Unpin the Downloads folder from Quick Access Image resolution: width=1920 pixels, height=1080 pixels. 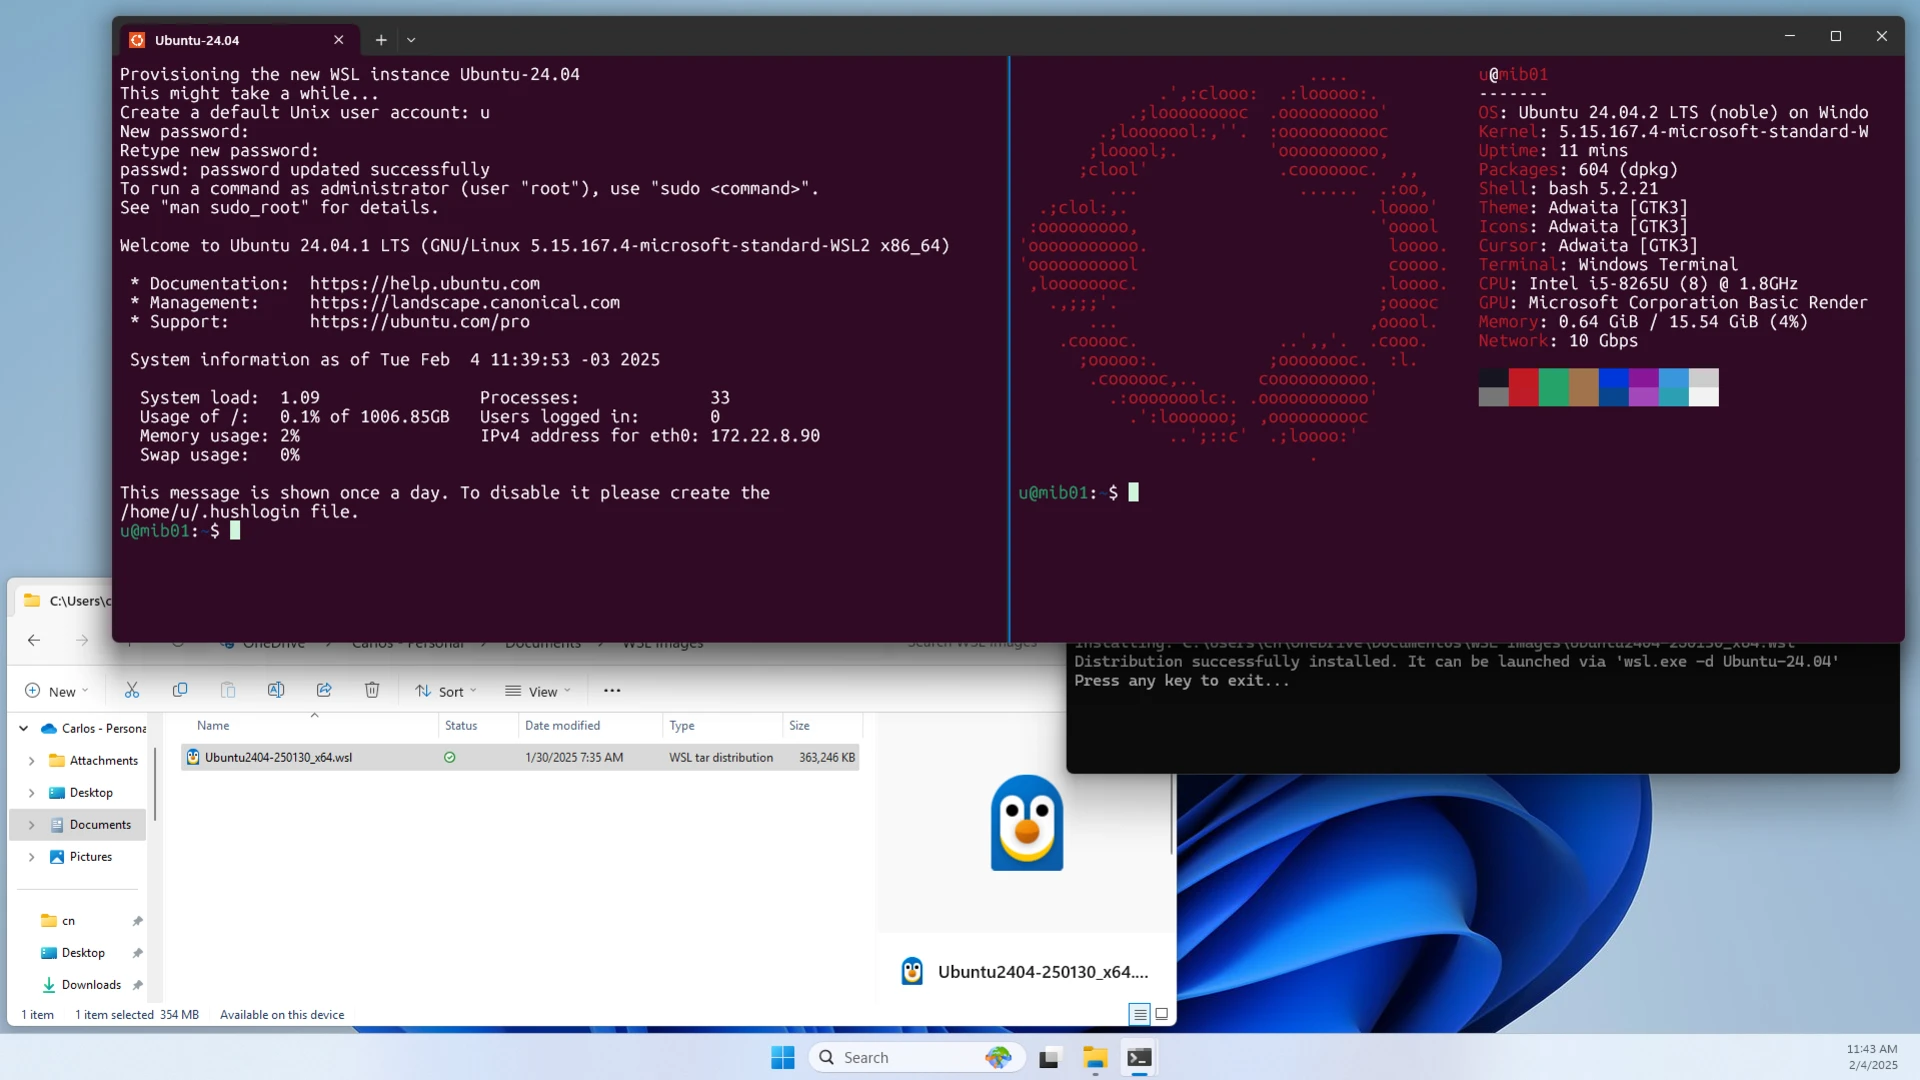[x=138, y=984]
